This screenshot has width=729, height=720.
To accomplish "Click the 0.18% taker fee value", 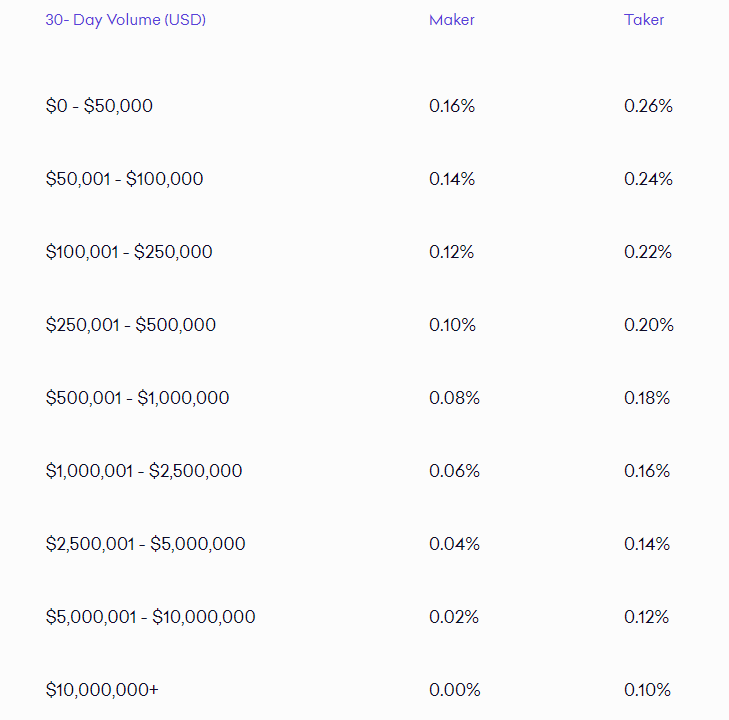I will click(x=647, y=398).
